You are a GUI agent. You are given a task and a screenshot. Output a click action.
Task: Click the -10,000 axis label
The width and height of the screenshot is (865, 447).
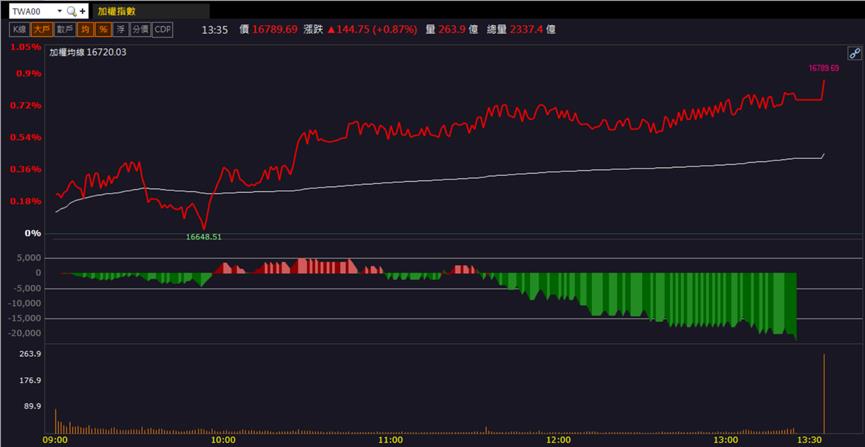click(25, 303)
